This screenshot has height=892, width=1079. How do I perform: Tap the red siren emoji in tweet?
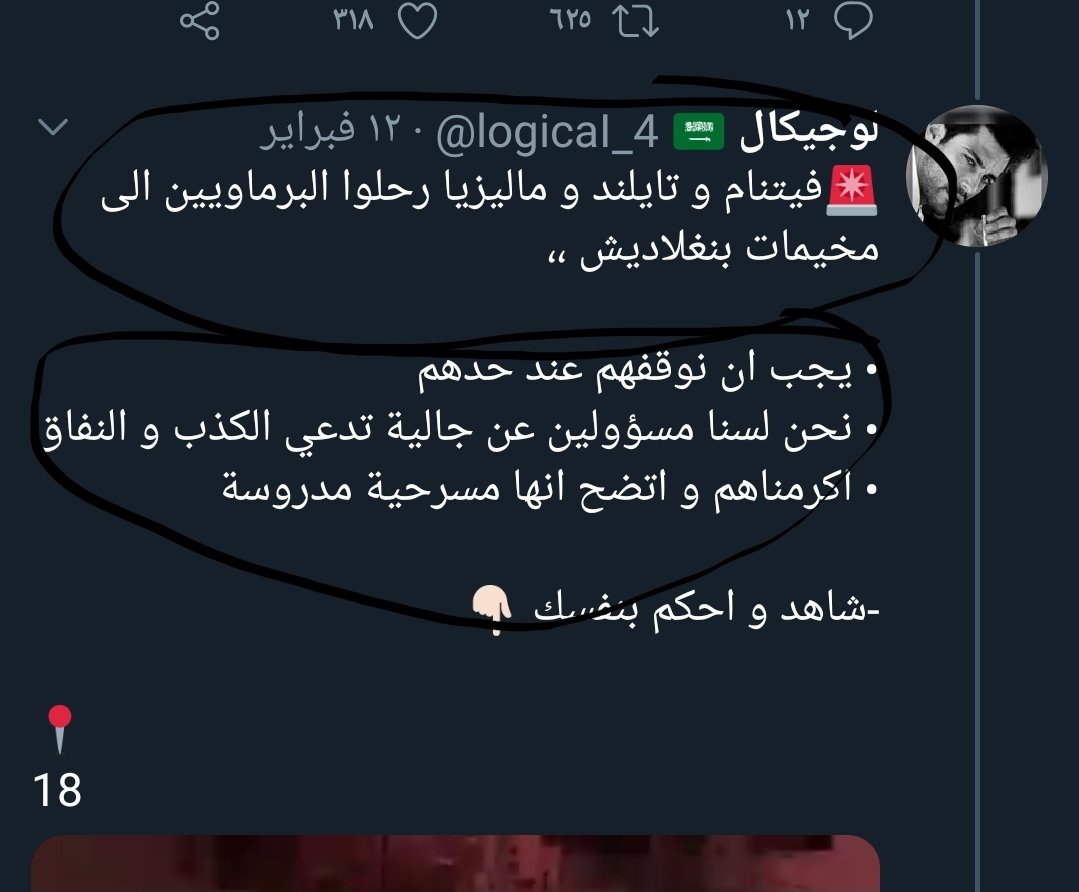point(853,190)
